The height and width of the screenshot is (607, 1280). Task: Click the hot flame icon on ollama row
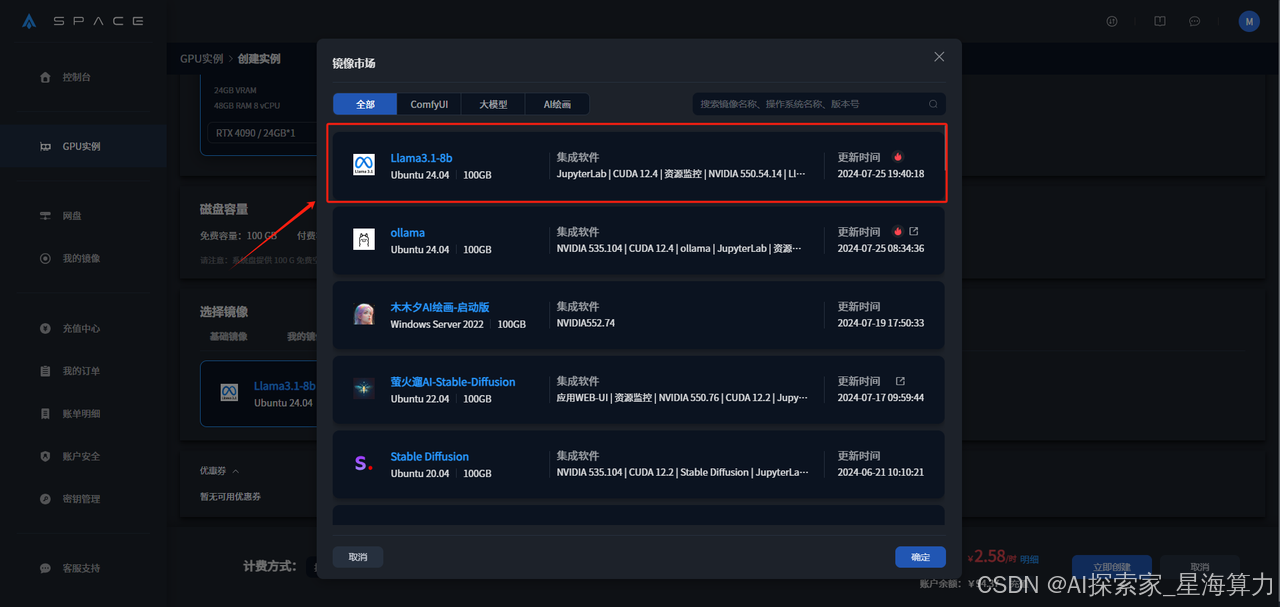click(x=898, y=232)
